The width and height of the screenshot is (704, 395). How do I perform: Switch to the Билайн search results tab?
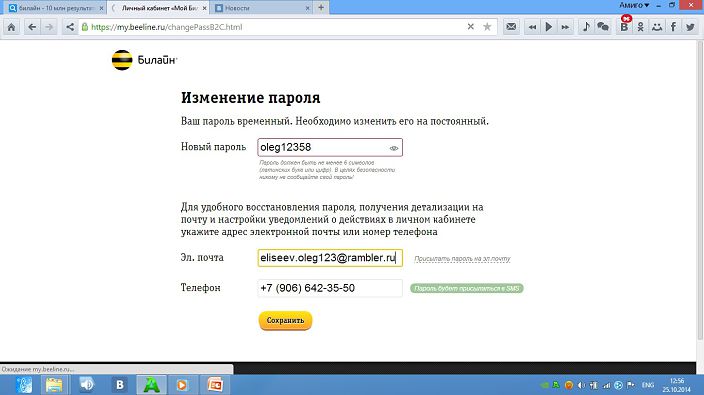55,8
